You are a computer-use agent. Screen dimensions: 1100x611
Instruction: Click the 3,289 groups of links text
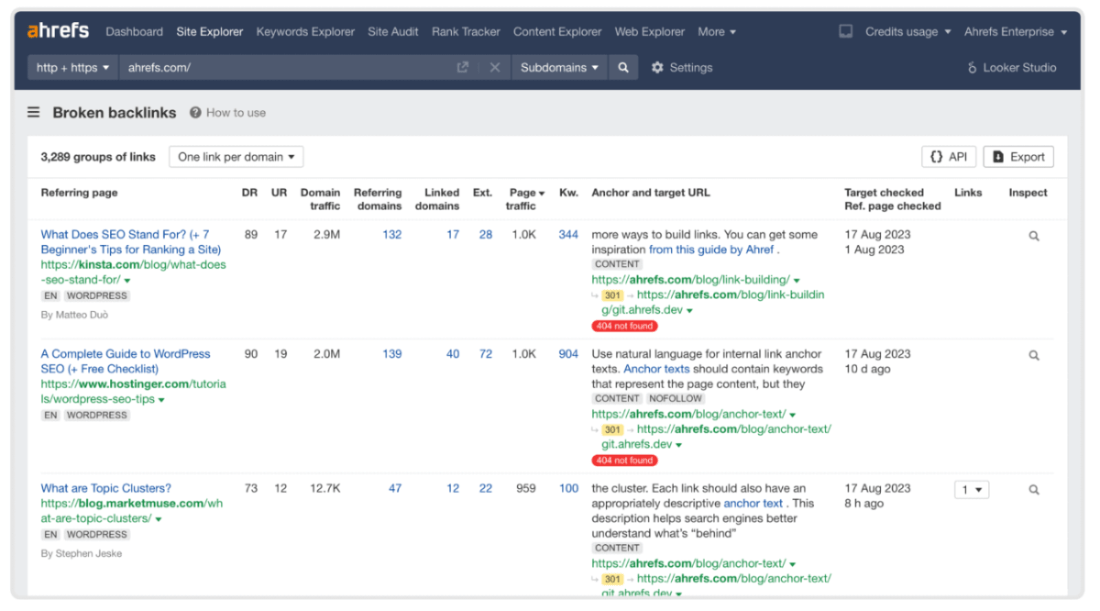tap(98, 156)
